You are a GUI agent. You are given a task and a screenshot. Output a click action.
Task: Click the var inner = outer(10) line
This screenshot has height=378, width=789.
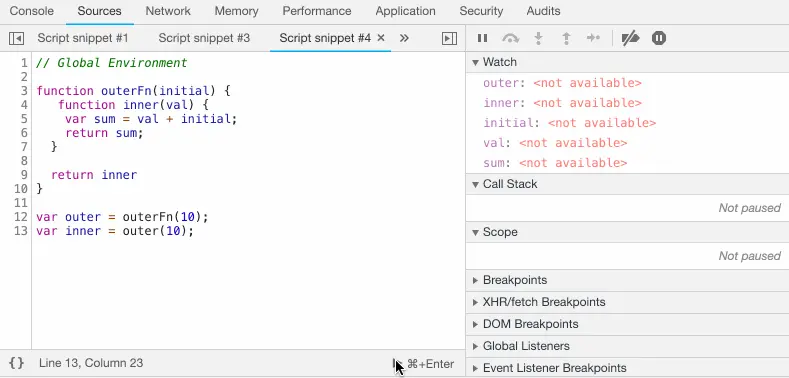tap(115, 231)
